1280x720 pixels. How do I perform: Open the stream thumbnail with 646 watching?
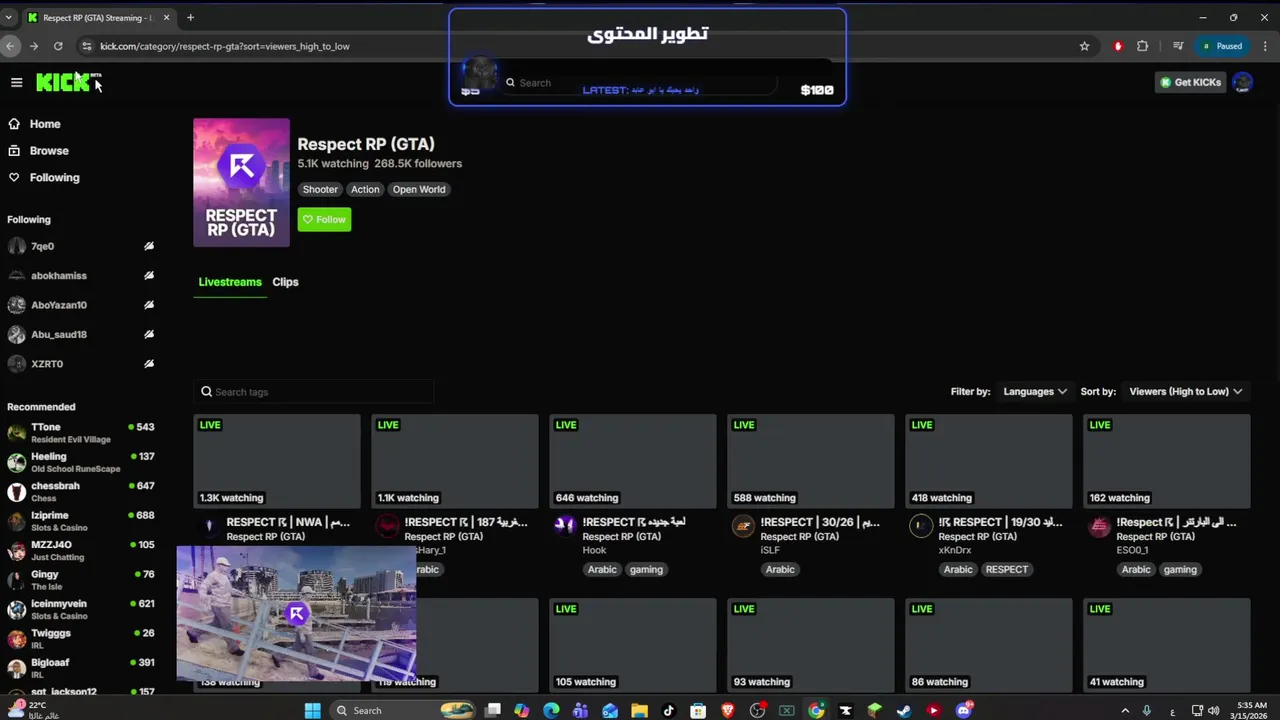(633, 462)
